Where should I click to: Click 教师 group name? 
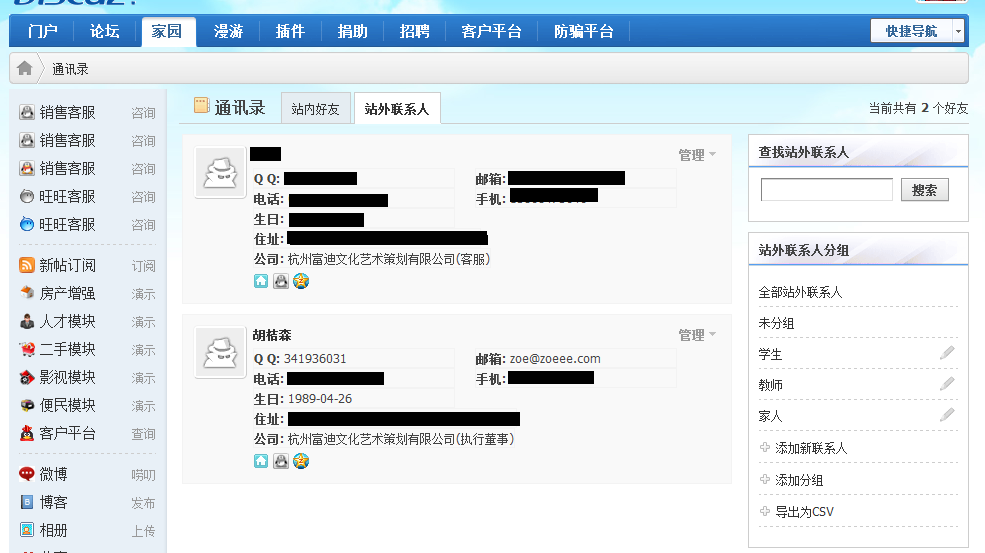coord(770,385)
